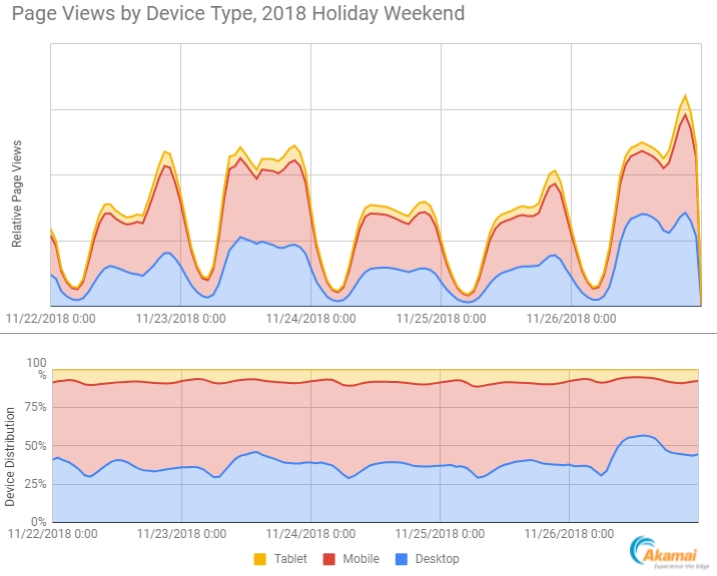Click the 25% tick on distribution chart
This screenshot has height=576, width=717.
[35, 483]
